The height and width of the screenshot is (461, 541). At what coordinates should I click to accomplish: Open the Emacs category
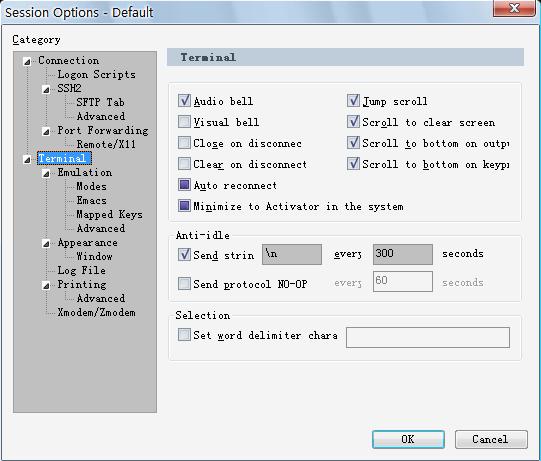(91, 200)
